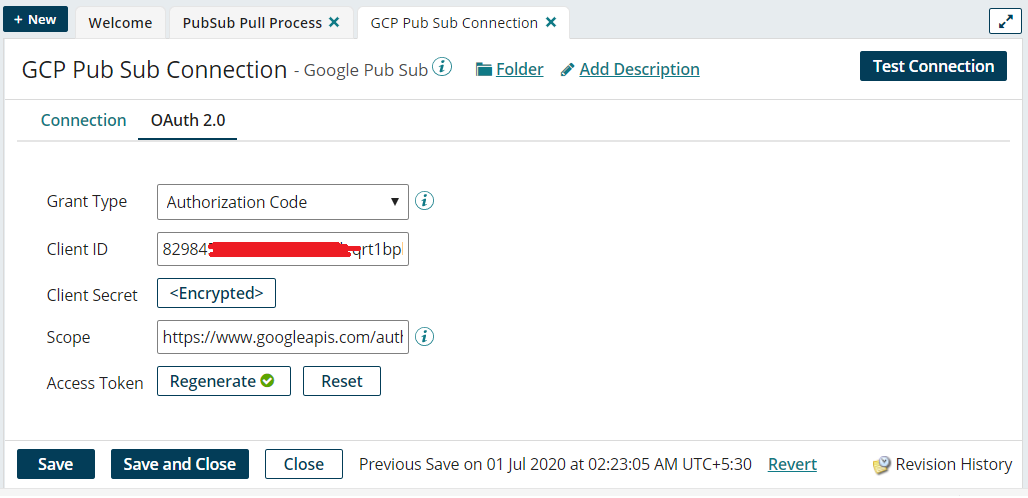Click the Encrypted Client Secret button
Image resolution: width=1028 pixels, height=498 pixels.
(216, 293)
